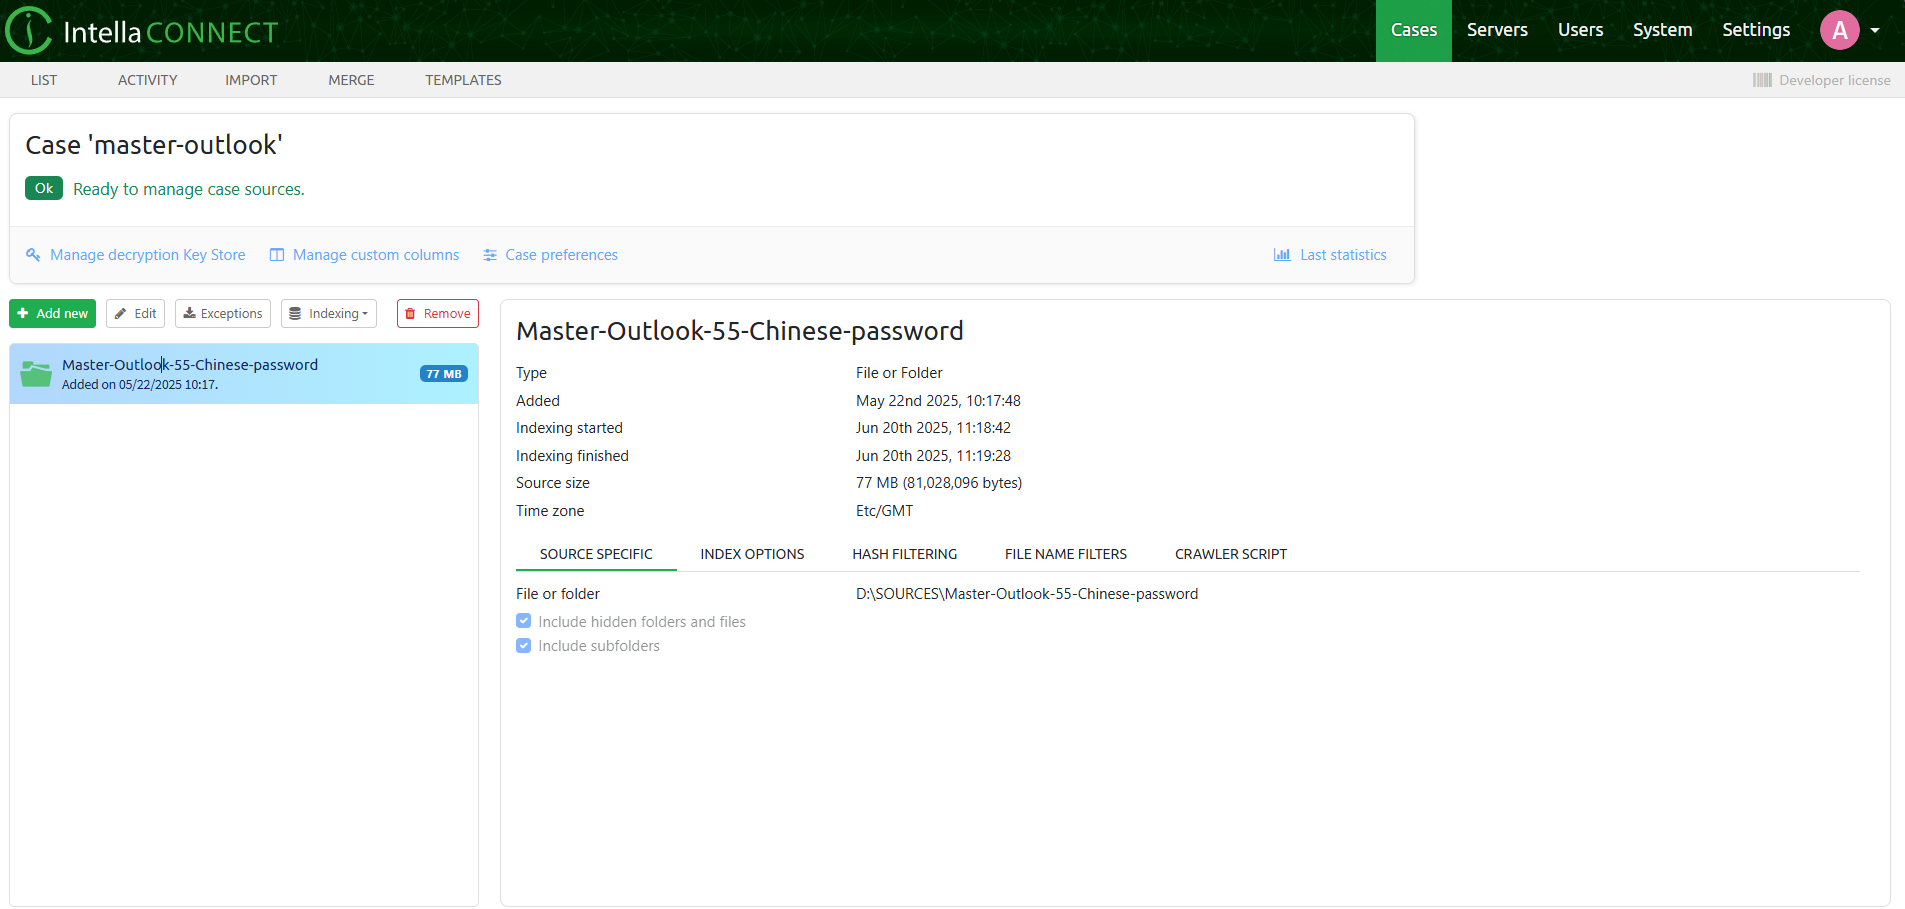Open the Hash Filtering tab
The height and width of the screenshot is (909, 1905).
904,554
